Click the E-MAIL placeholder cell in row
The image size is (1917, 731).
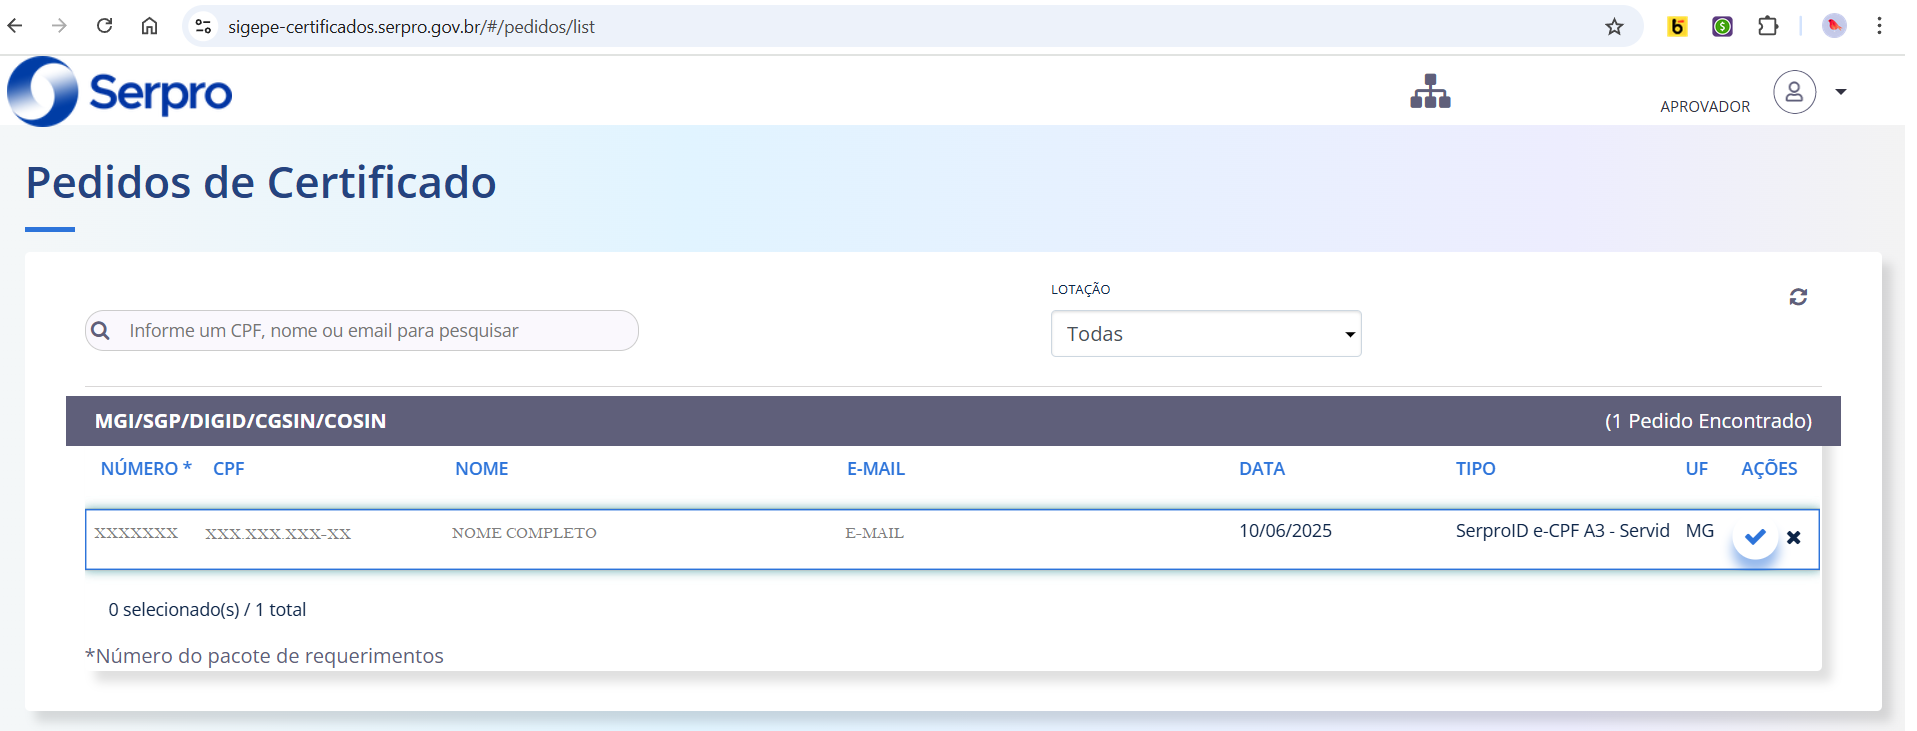pyautogui.click(x=874, y=533)
